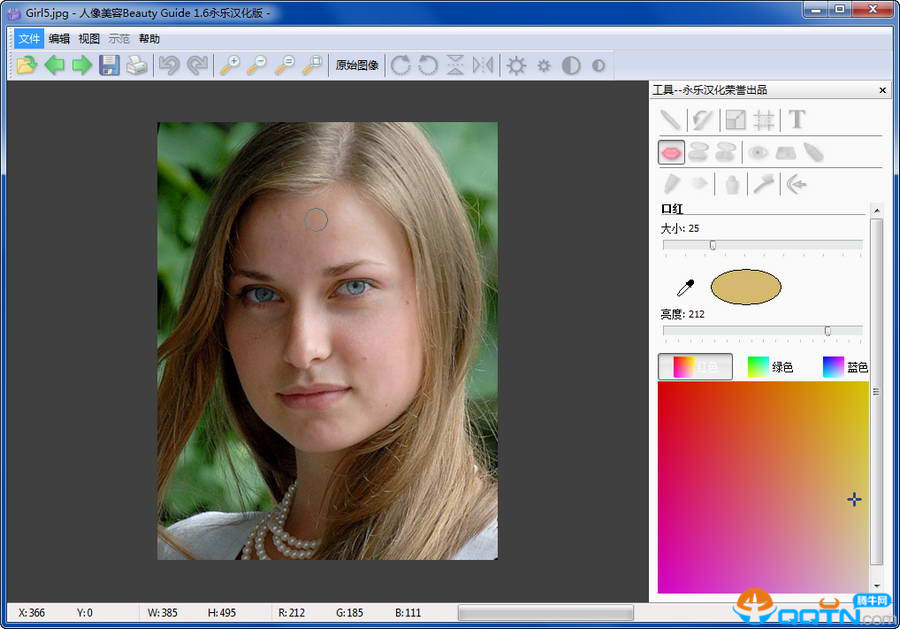This screenshot has width=900, height=629.
Task: Click the green right arrow next image icon
Action: [x=81, y=66]
